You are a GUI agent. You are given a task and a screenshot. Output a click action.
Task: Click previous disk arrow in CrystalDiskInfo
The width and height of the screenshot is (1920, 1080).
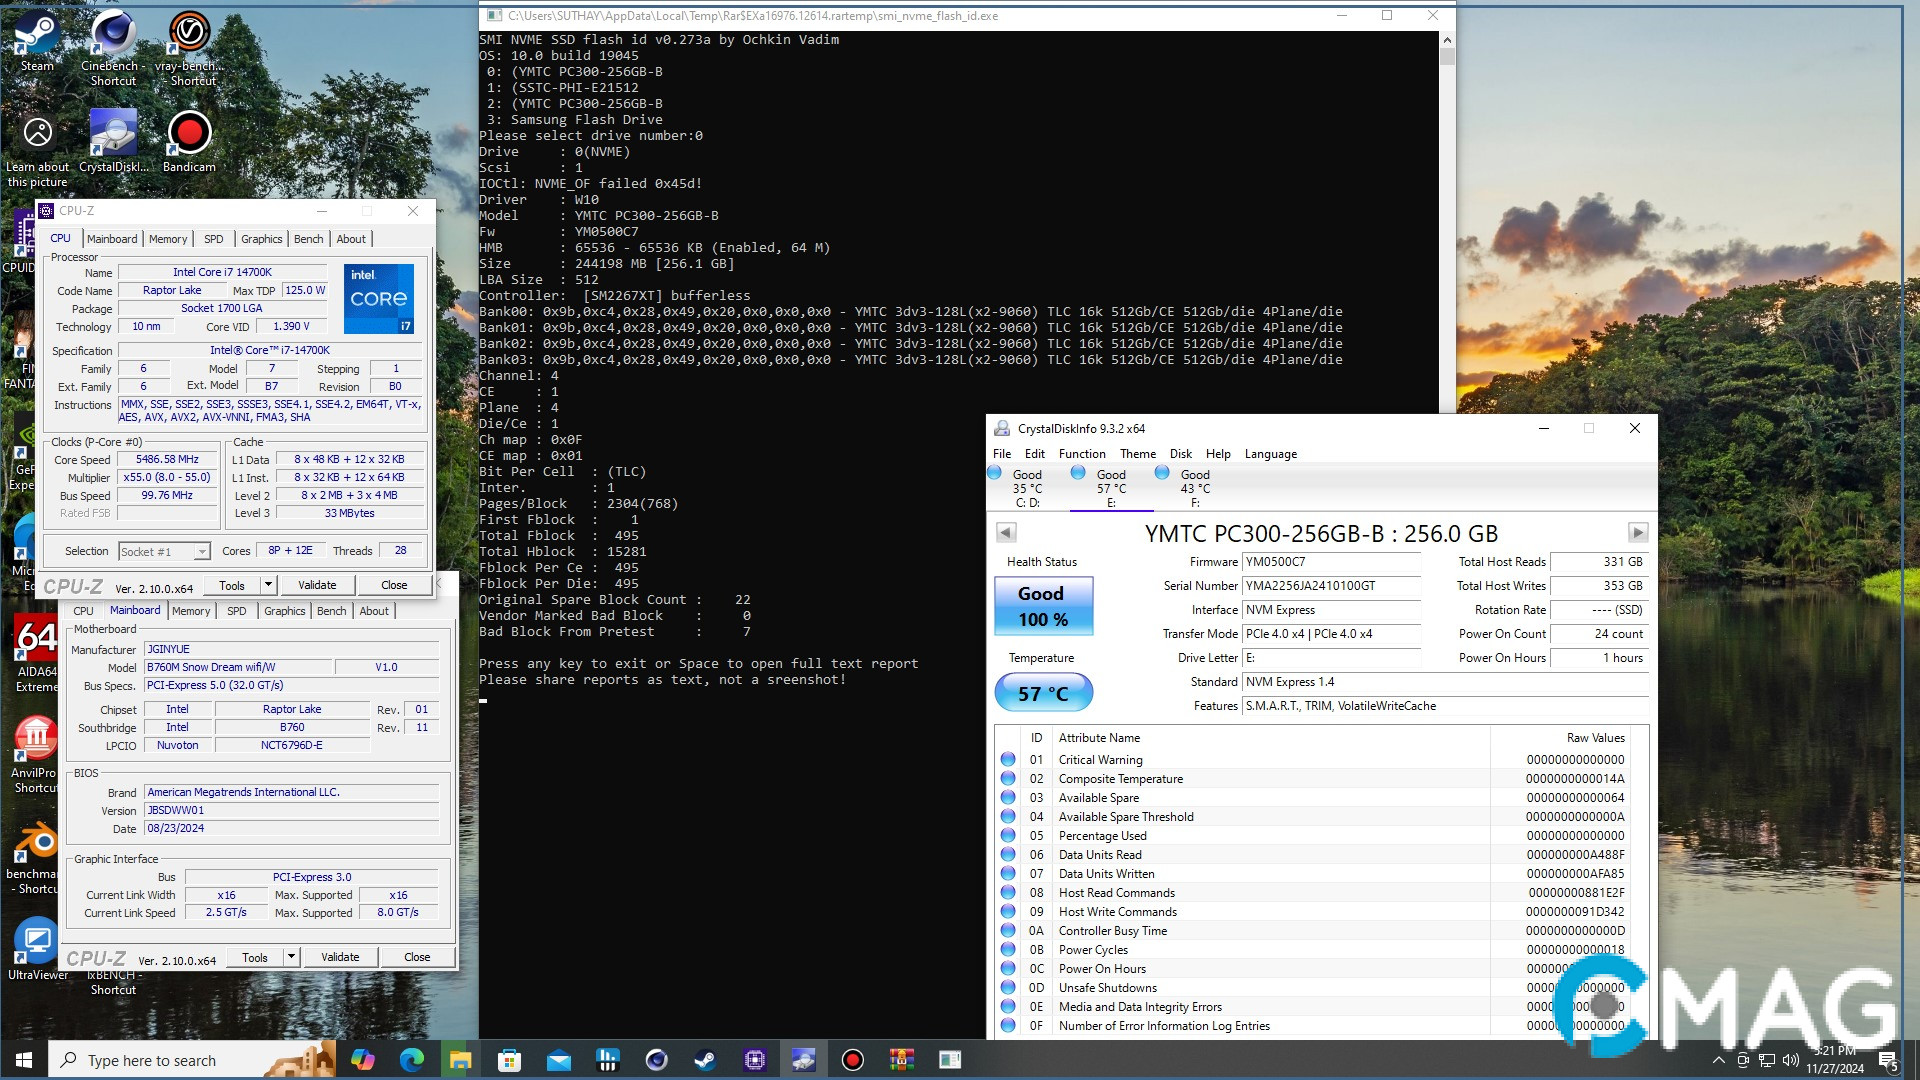(x=1006, y=533)
